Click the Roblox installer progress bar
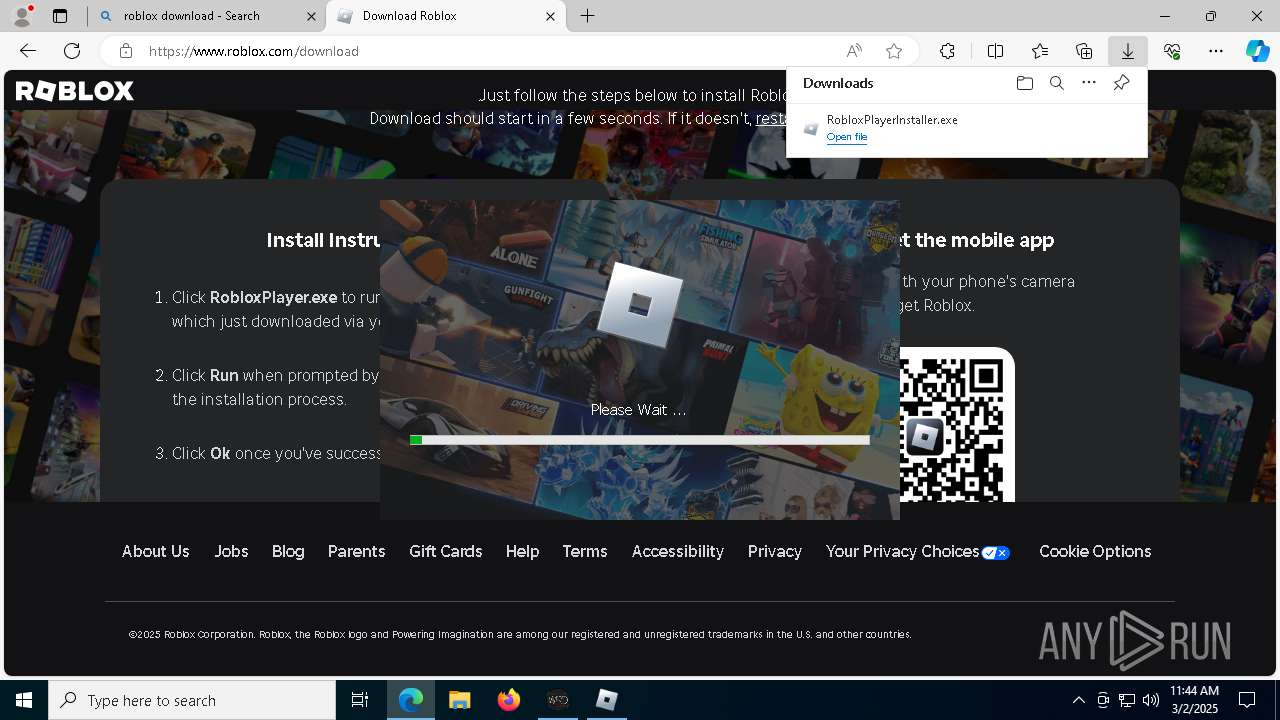This screenshot has height=720, width=1280. 640,440
